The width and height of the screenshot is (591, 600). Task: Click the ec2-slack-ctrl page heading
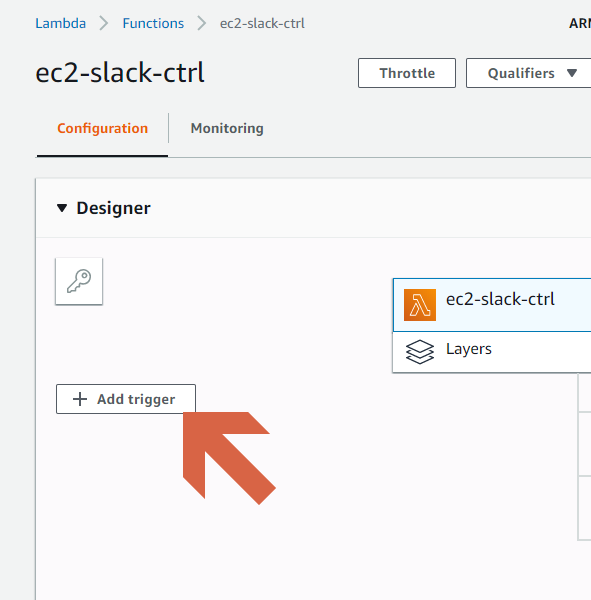(120, 73)
